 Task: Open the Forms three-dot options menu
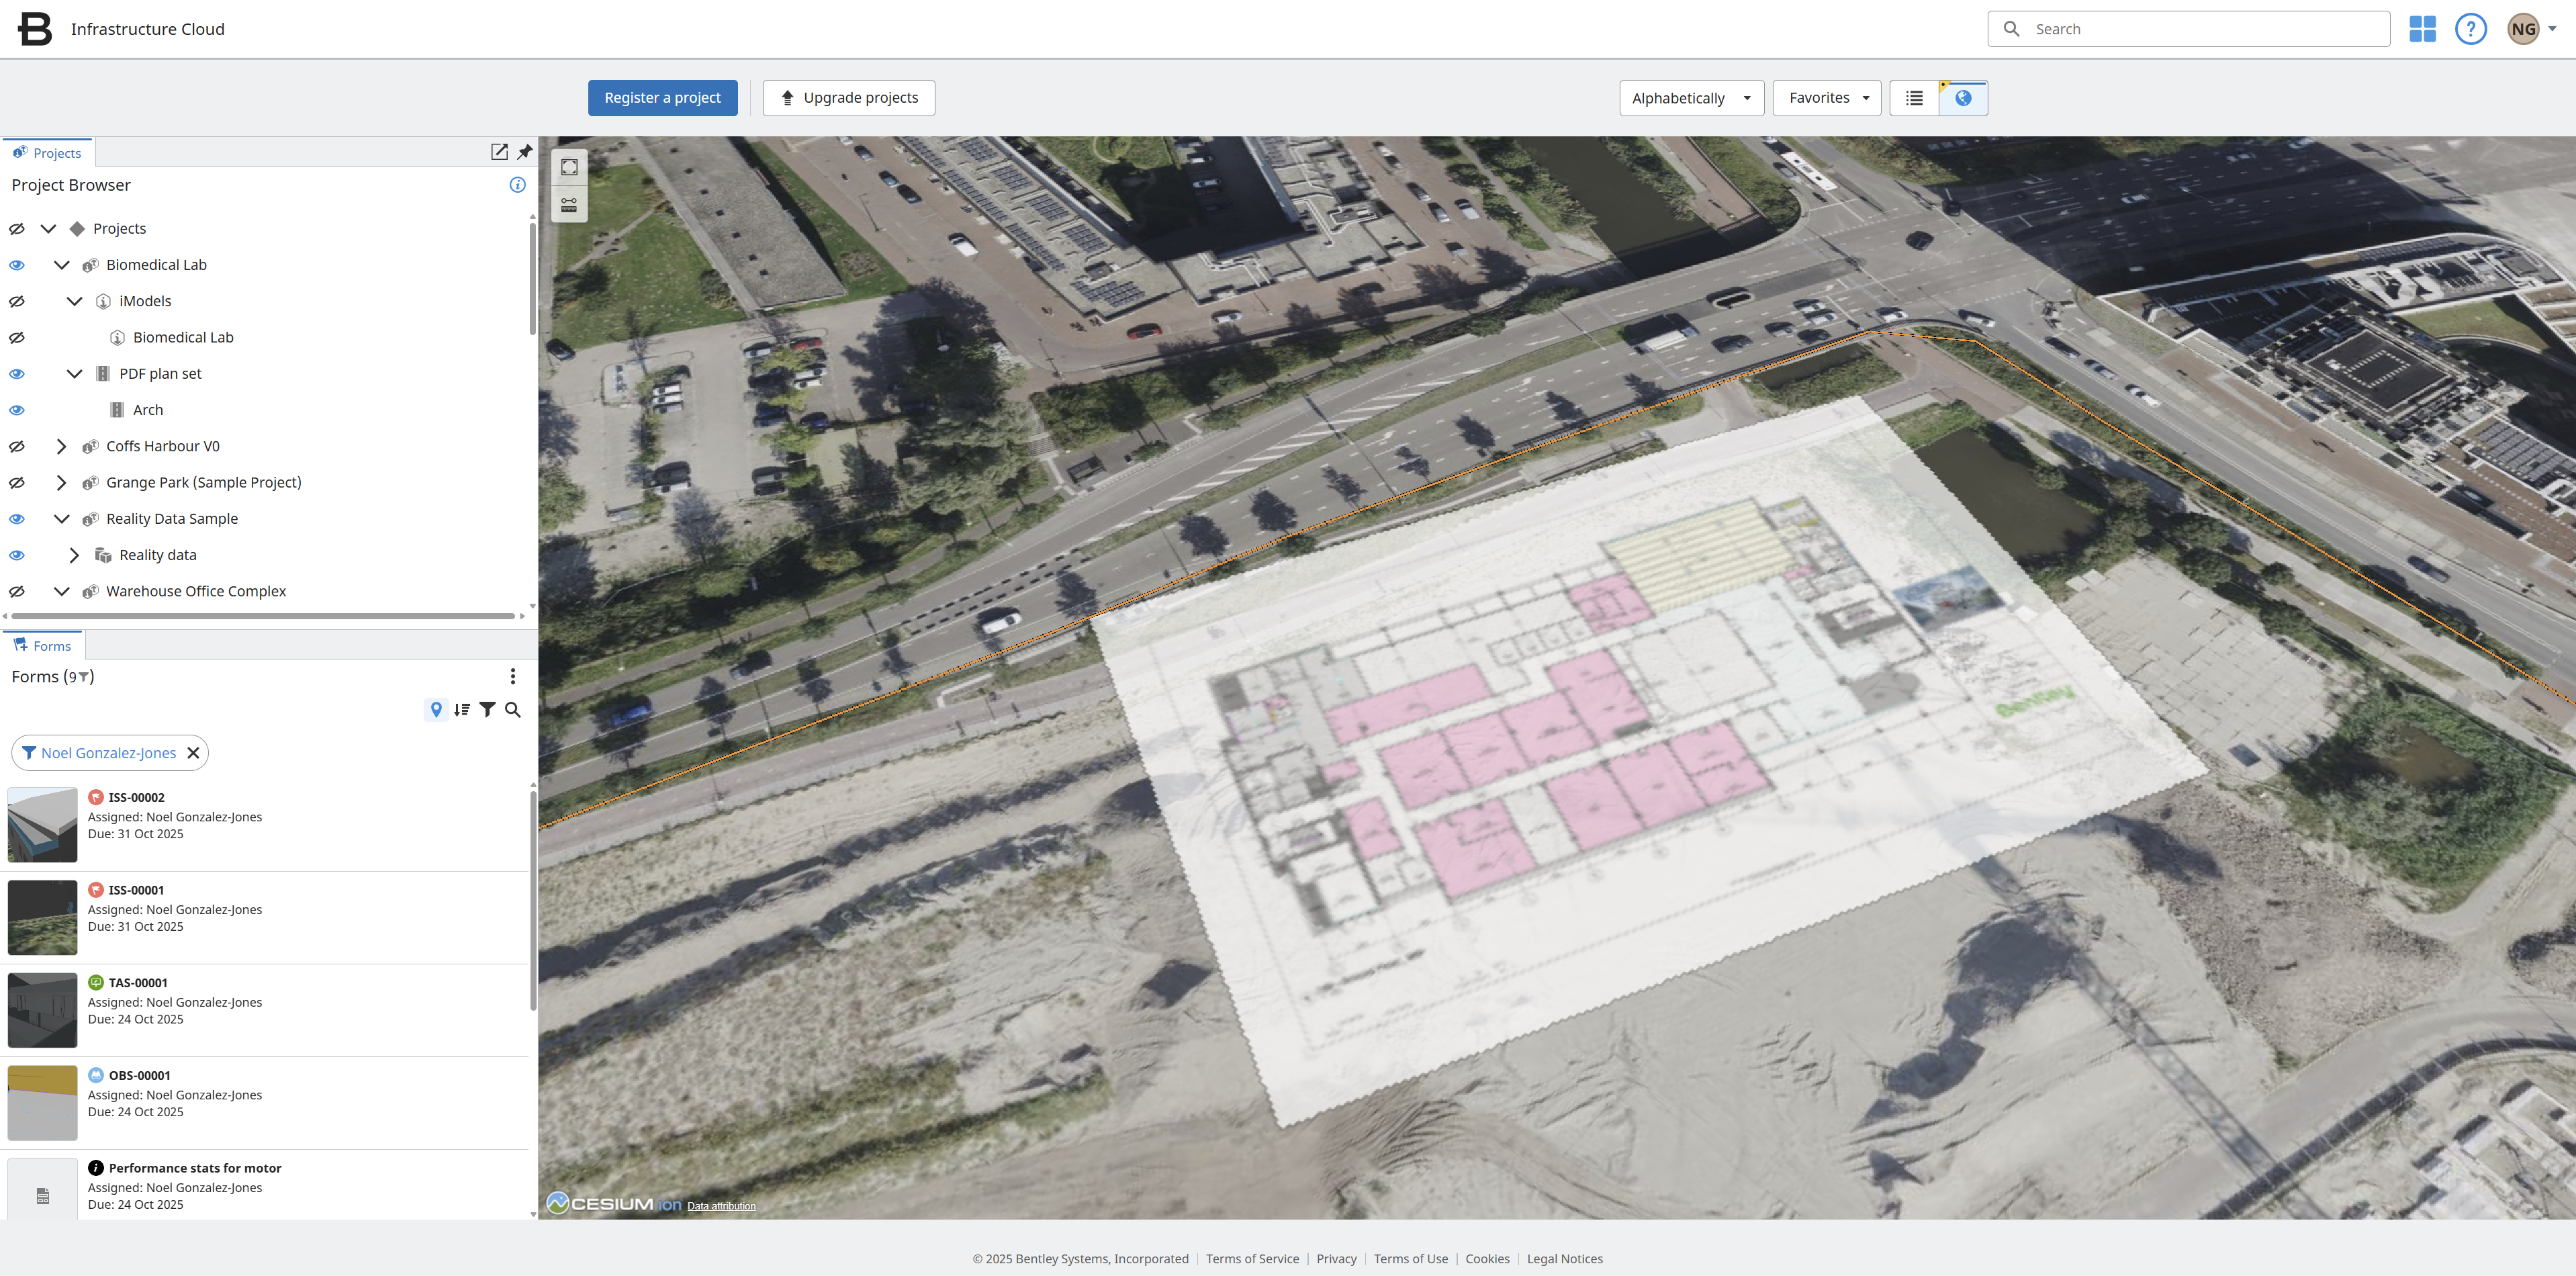click(513, 677)
